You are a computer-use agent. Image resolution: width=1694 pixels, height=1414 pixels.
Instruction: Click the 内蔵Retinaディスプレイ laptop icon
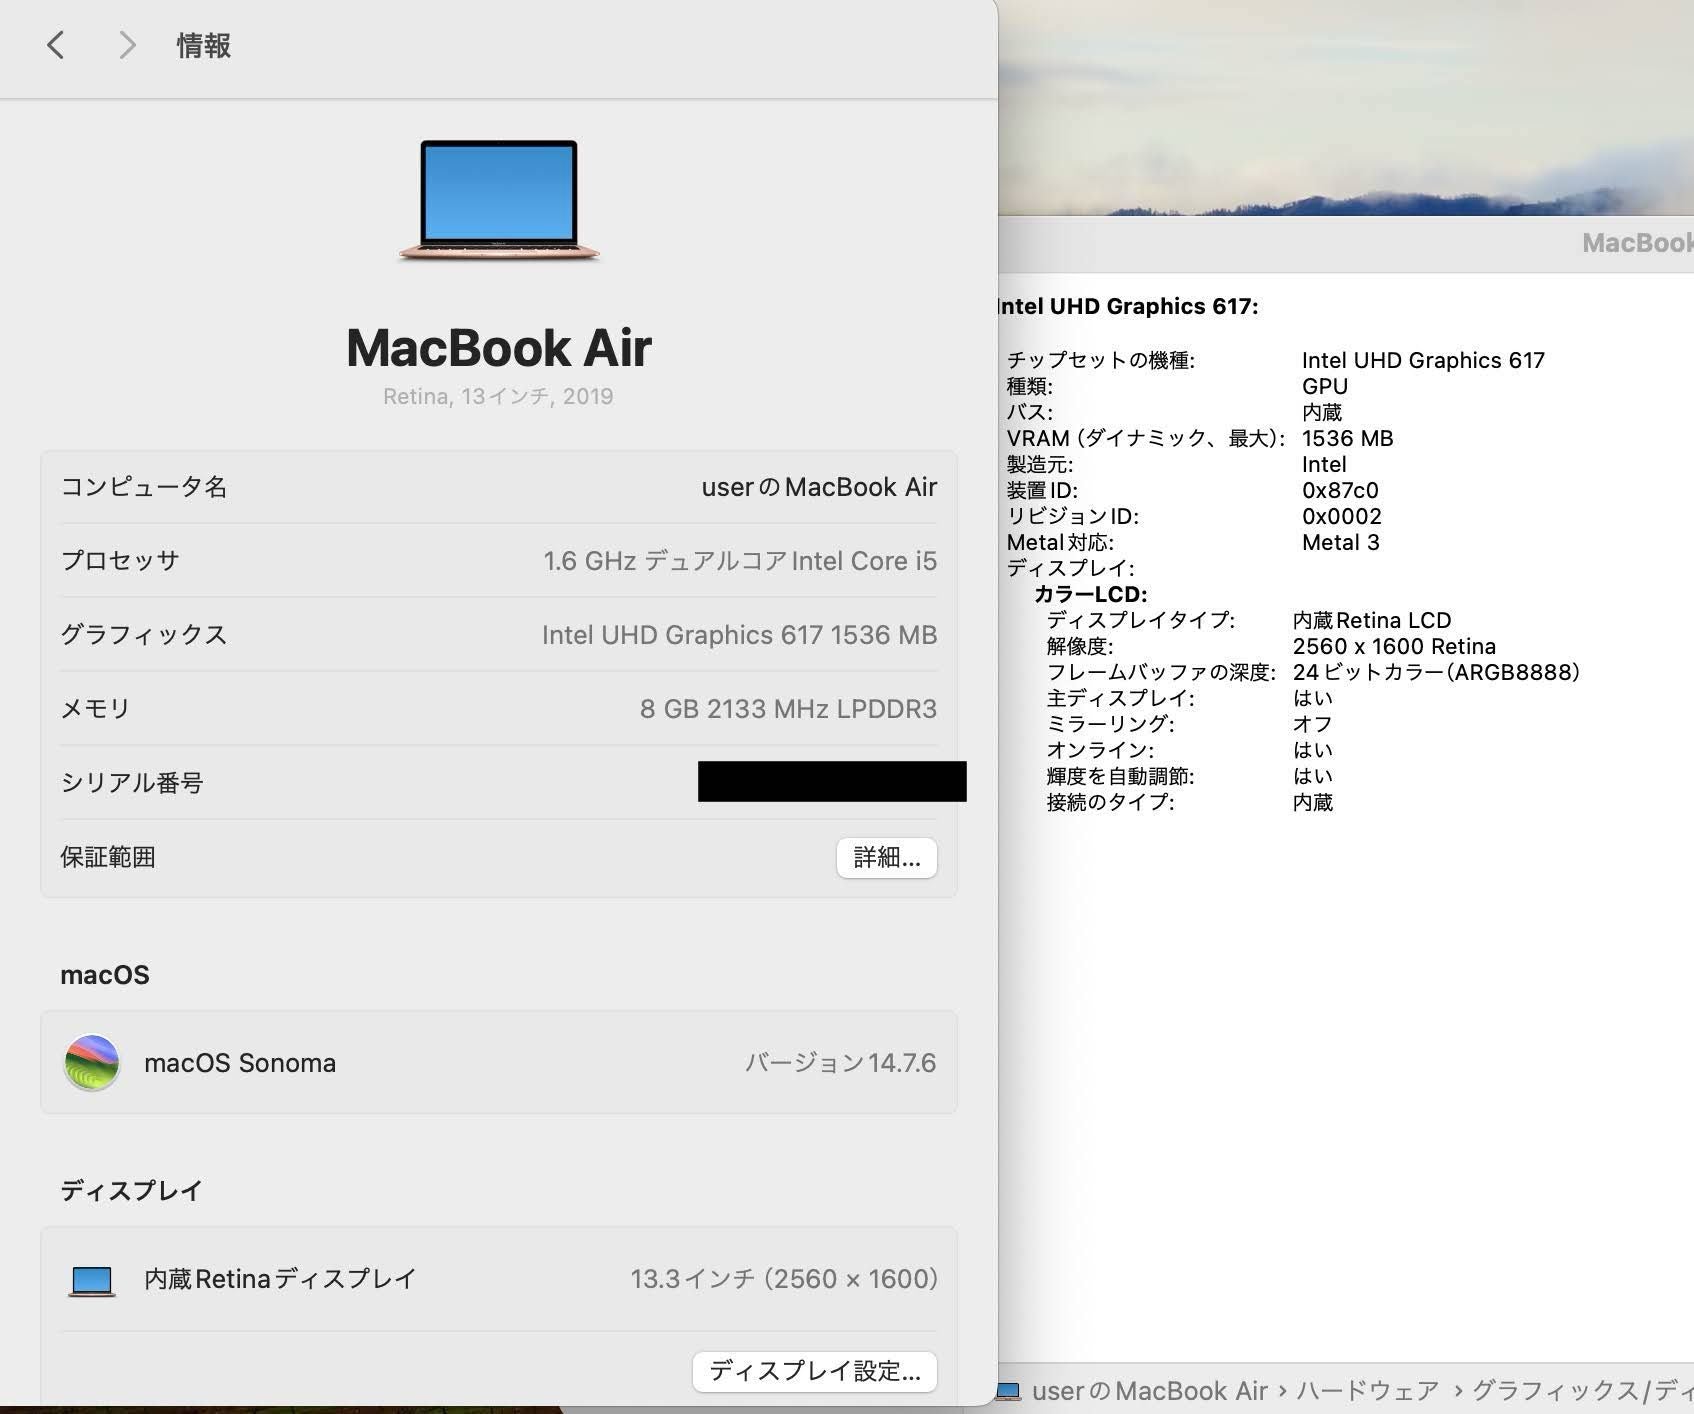[x=91, y=1279]
